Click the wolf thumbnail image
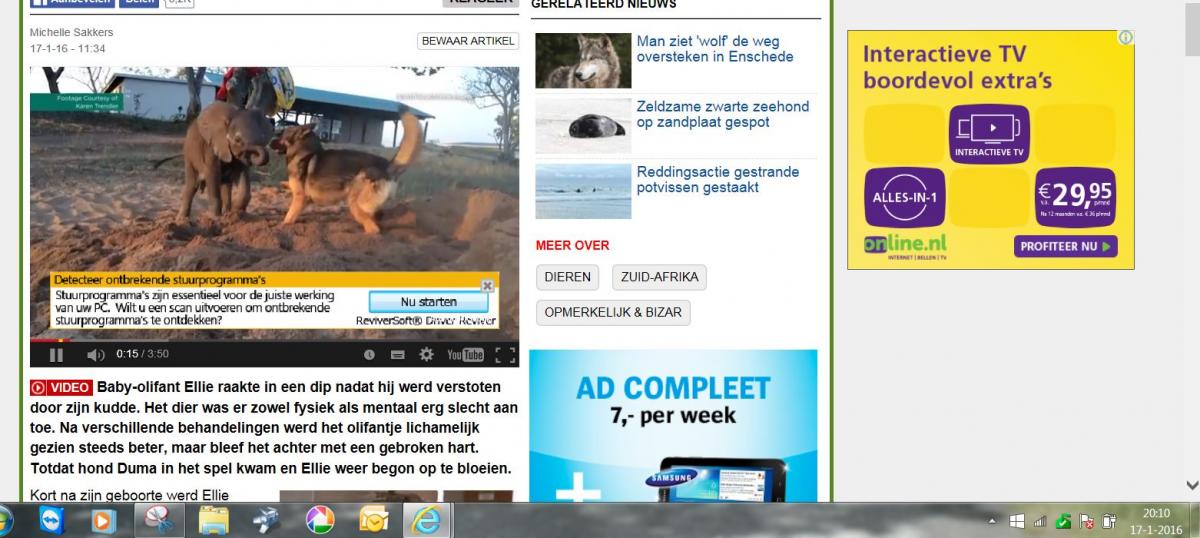 tap(583, 61)
